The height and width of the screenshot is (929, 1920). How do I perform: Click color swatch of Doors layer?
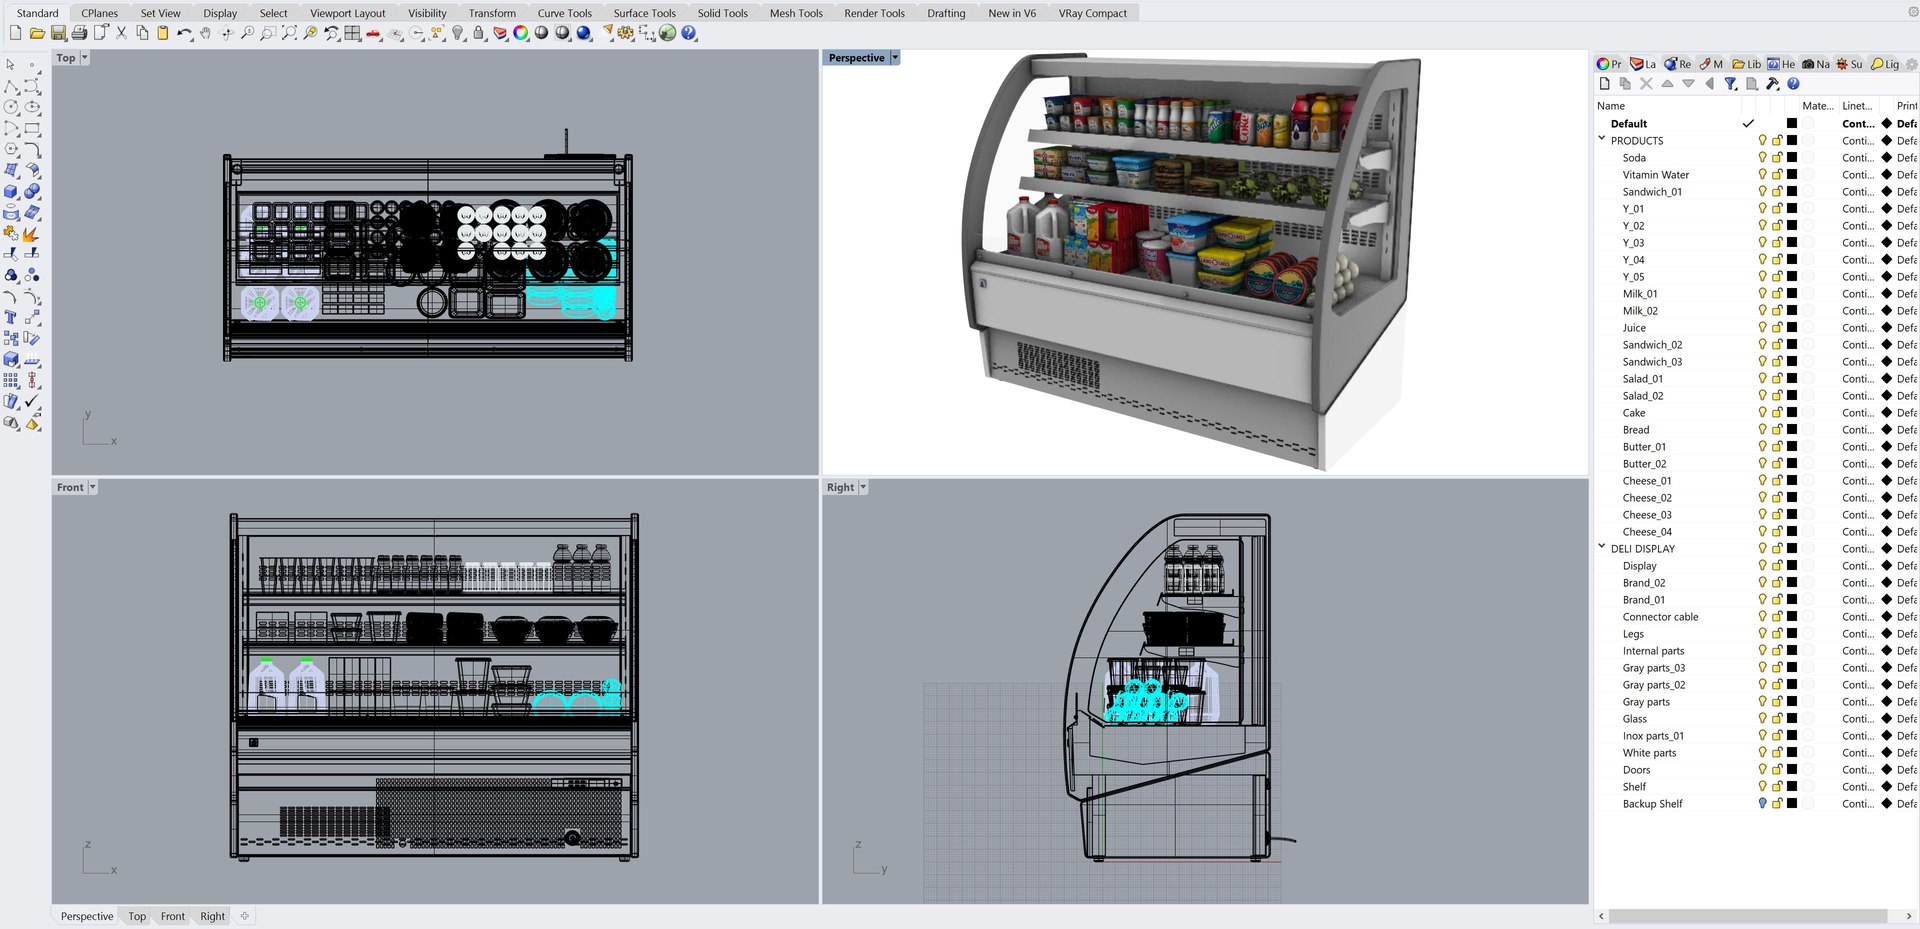coord(1792,769)
